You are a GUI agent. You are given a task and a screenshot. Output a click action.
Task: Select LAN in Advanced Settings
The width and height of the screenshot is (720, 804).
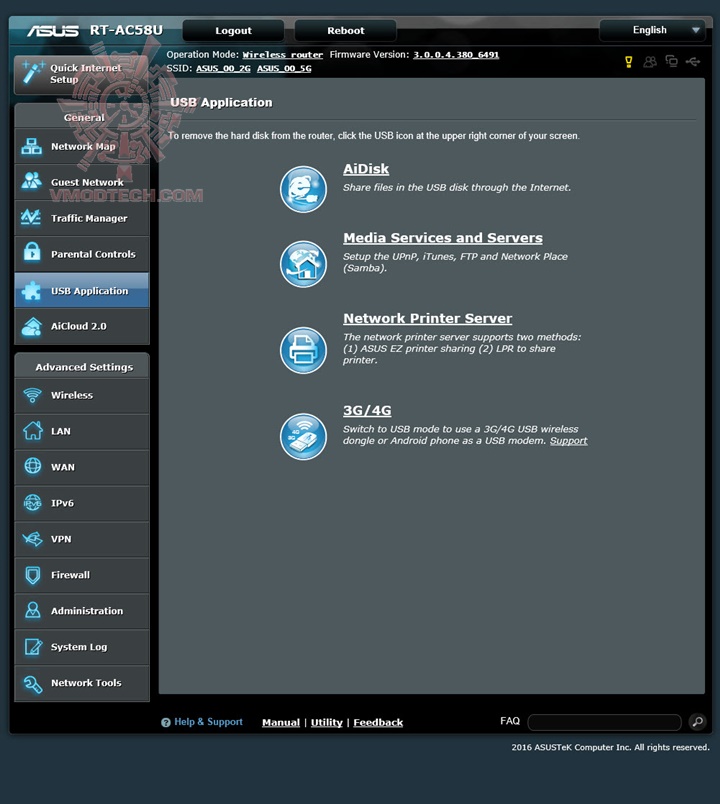coord(82,431)
